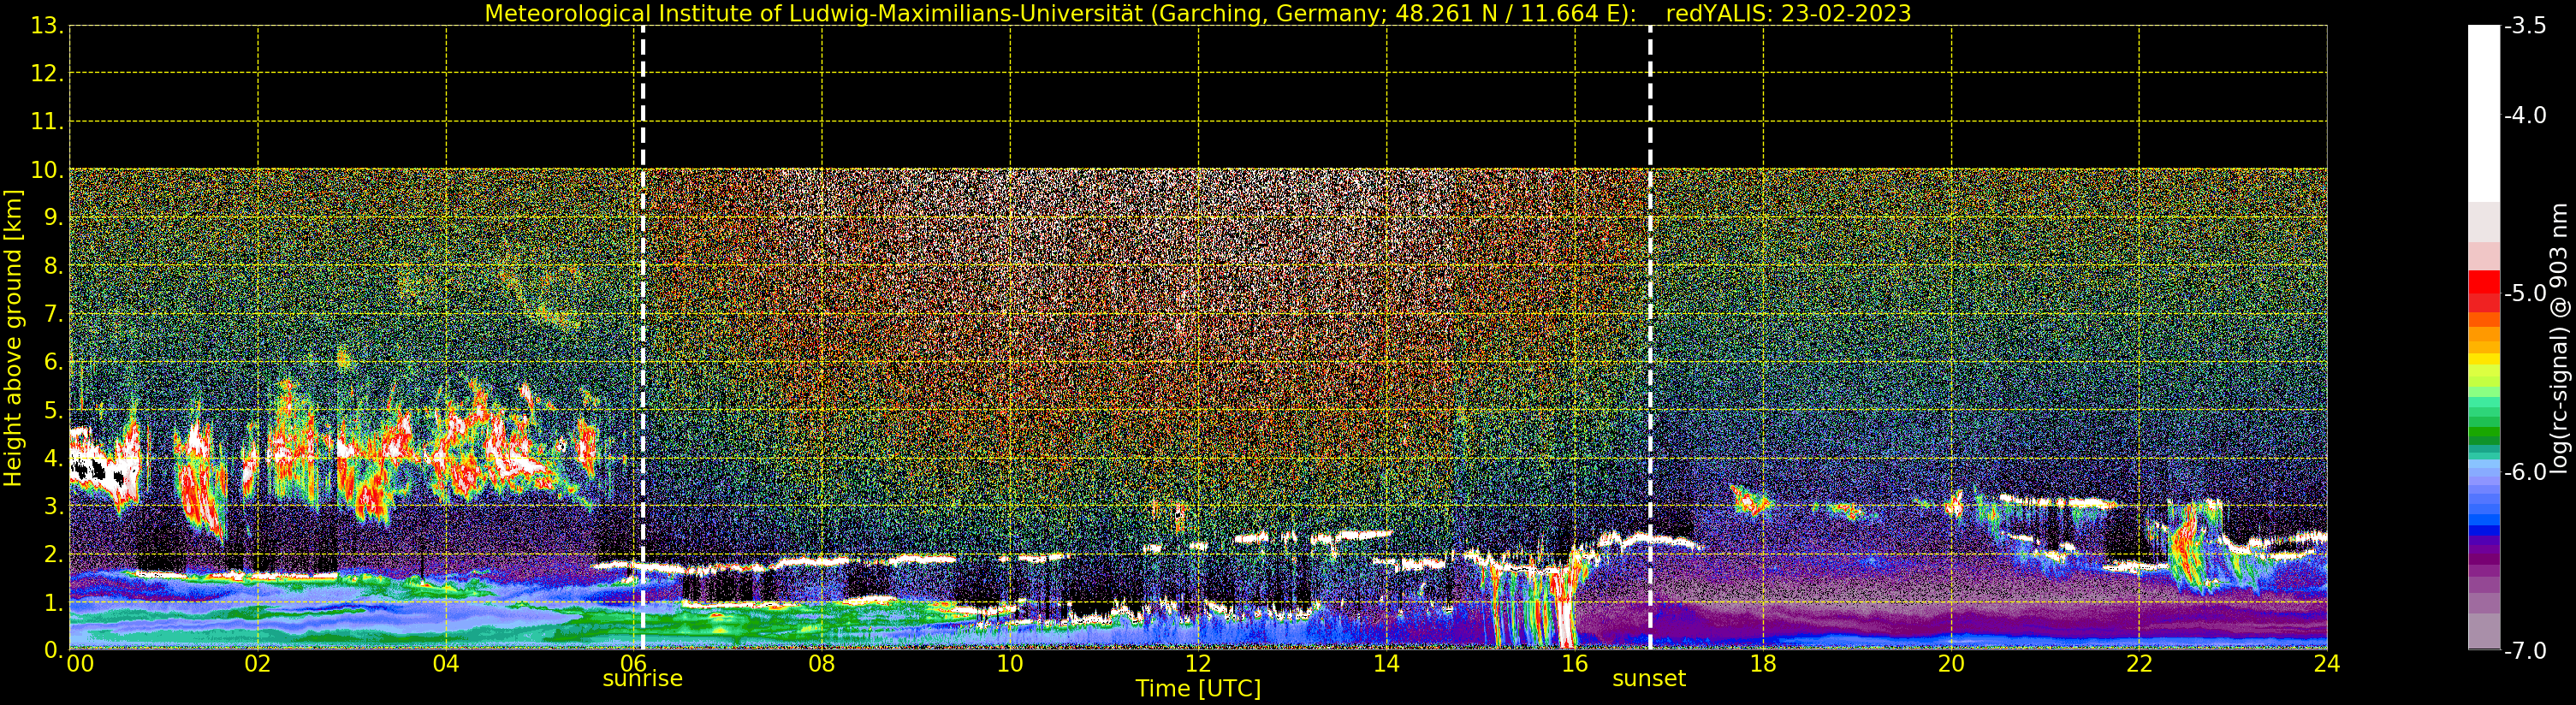The image size is (2576, 705).
Task: Click the dashed white sunset marker line
Action: [x=1649, y=337]
